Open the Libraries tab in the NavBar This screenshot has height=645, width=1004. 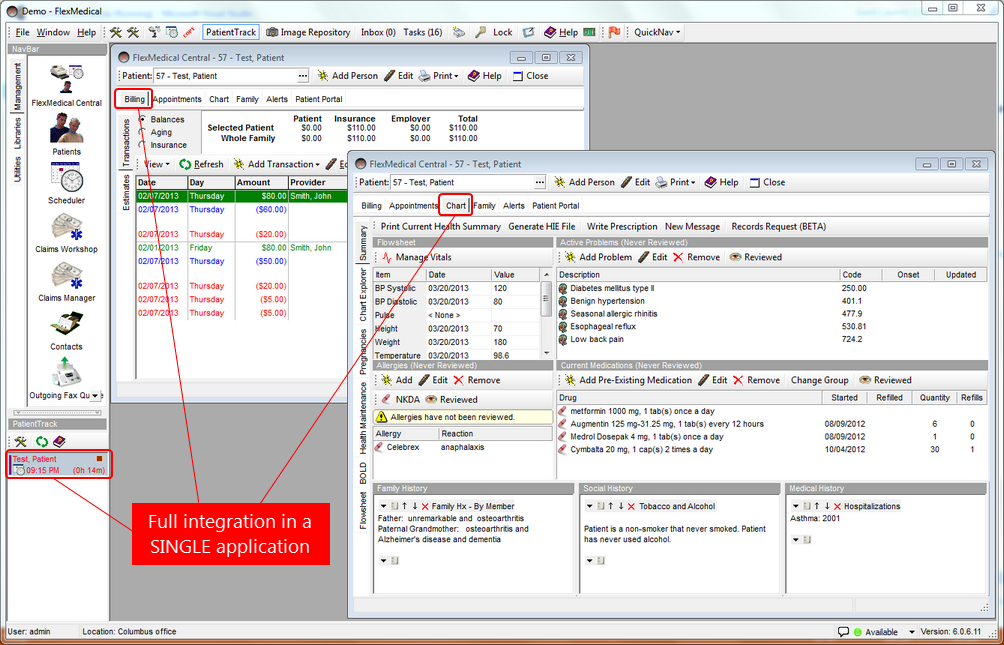(17, 131)
